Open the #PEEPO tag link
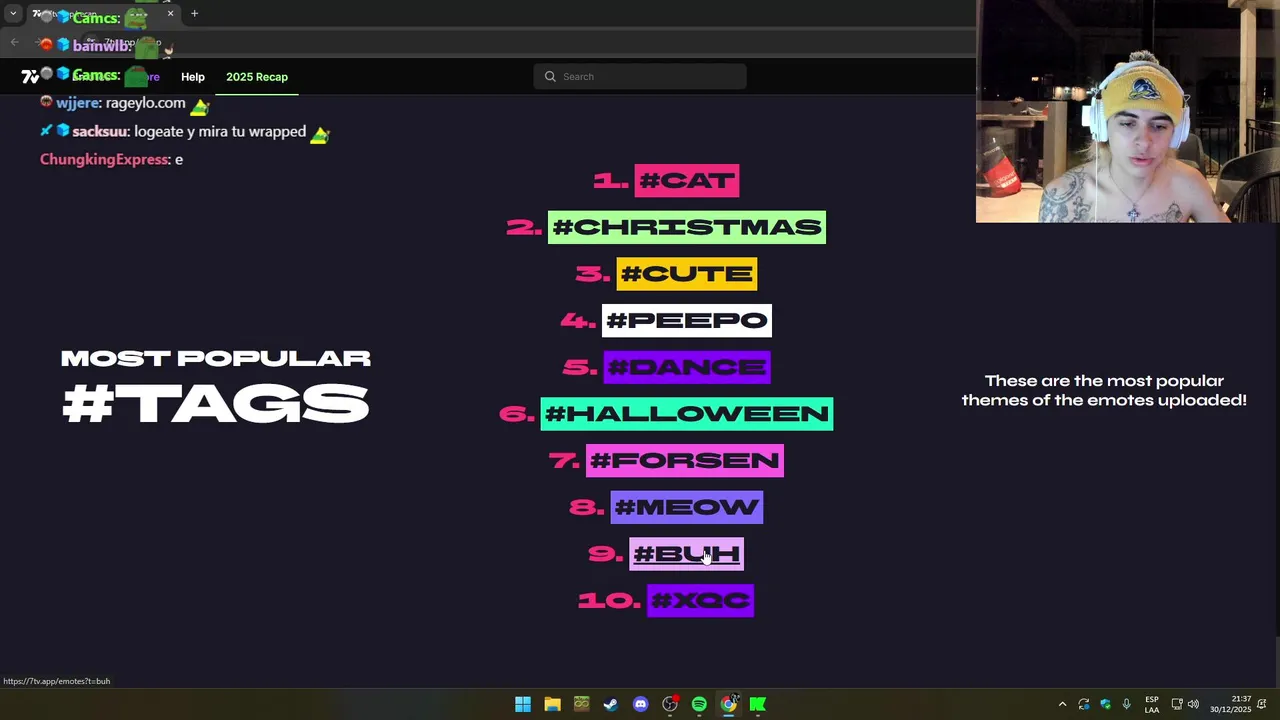 687,320
